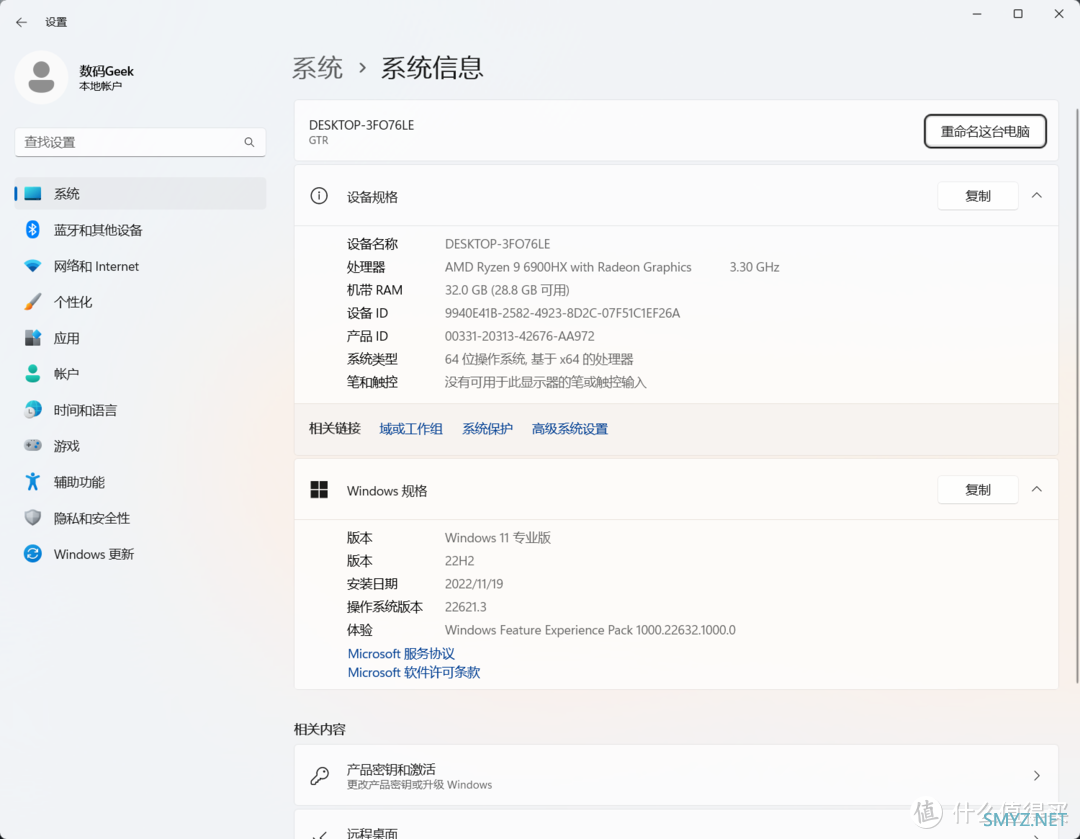Click the Windows 11 专业版 edition value

pyautogui.click(x=497, y=538)
